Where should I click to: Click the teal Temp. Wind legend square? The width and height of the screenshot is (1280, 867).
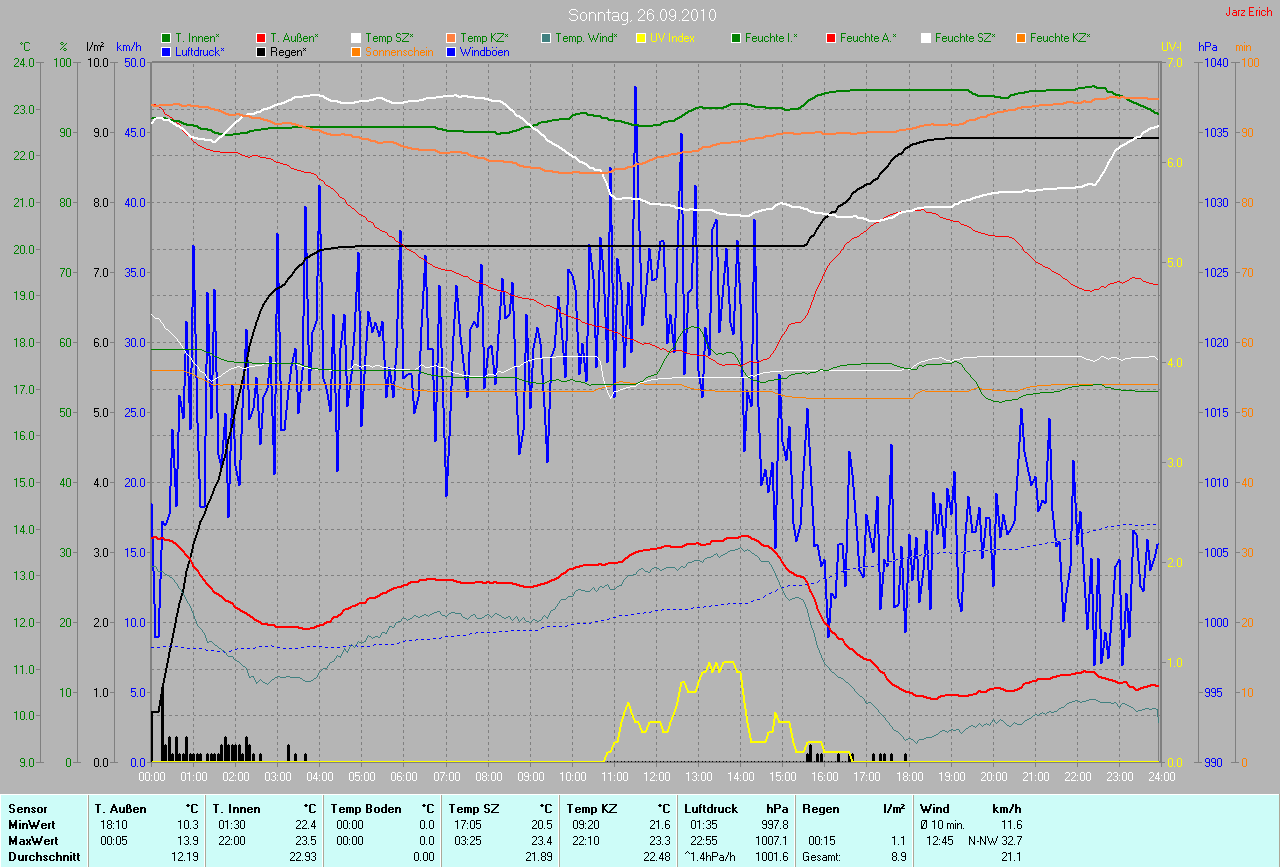click(546, 38)
